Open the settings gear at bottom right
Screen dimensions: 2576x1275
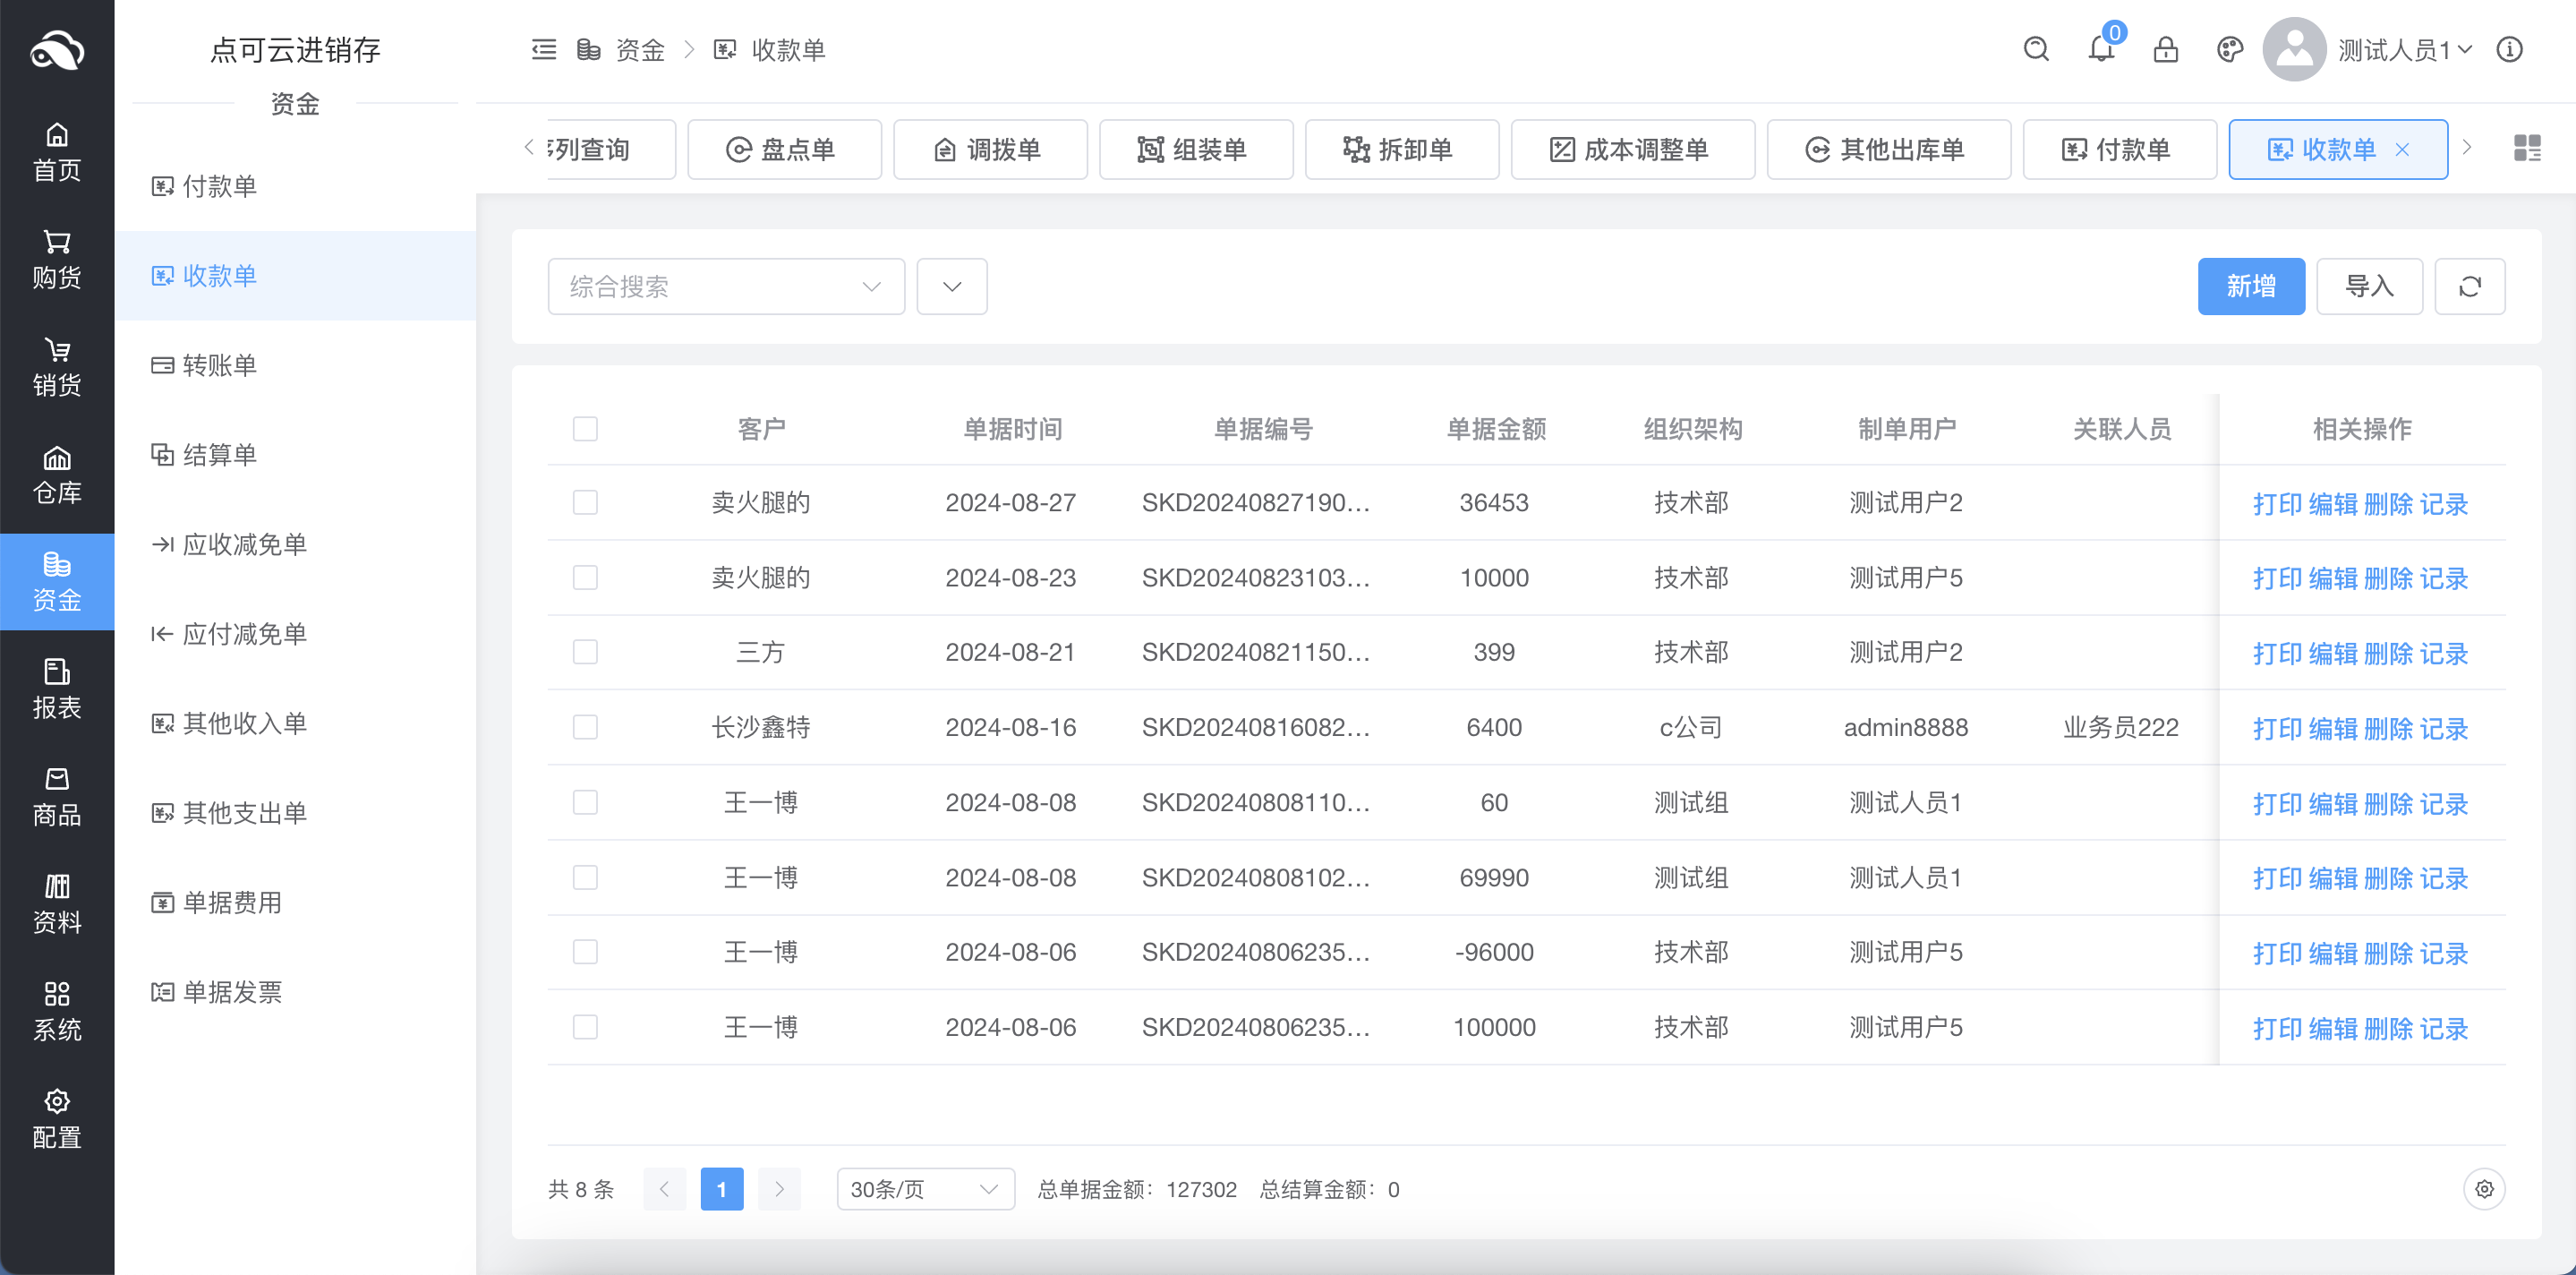2484,1189
